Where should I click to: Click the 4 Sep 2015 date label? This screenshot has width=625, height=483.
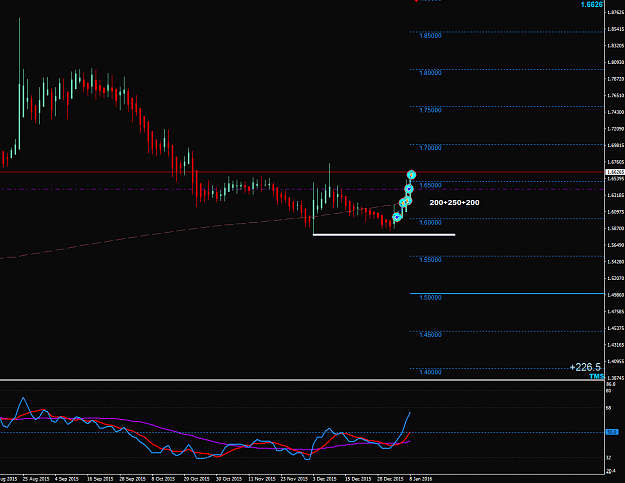tap(67, 479)
